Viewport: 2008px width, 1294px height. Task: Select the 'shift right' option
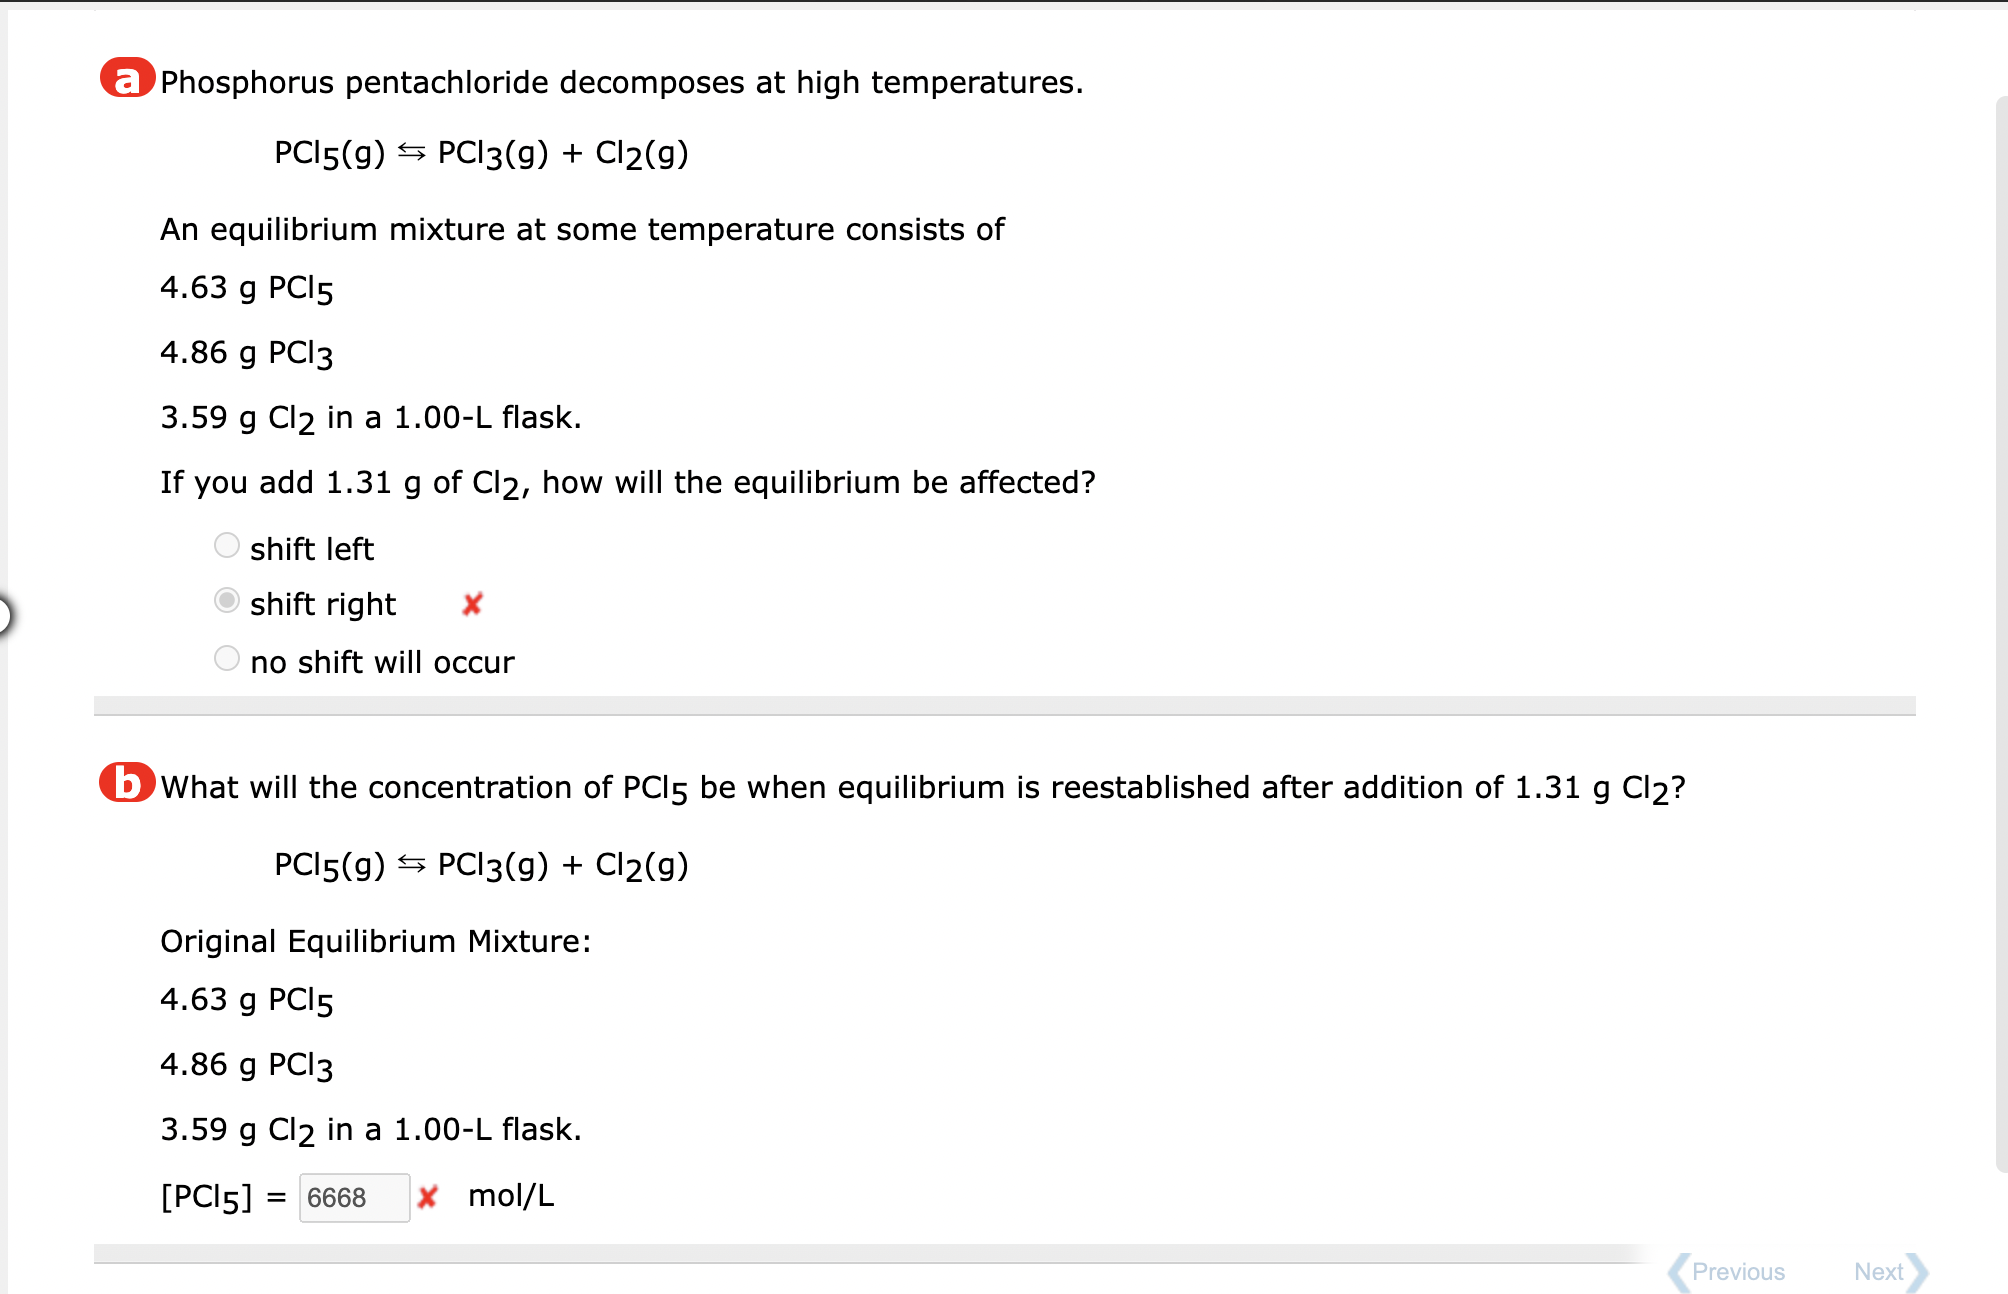[227, 600]
